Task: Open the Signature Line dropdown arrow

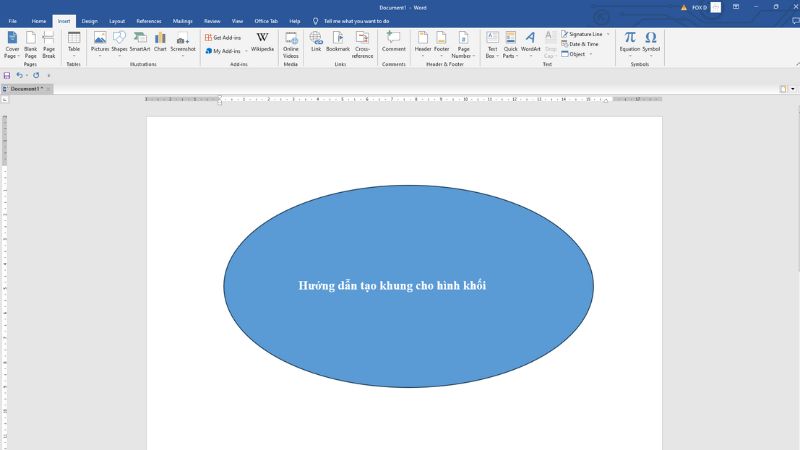Action: coord(608,34)
